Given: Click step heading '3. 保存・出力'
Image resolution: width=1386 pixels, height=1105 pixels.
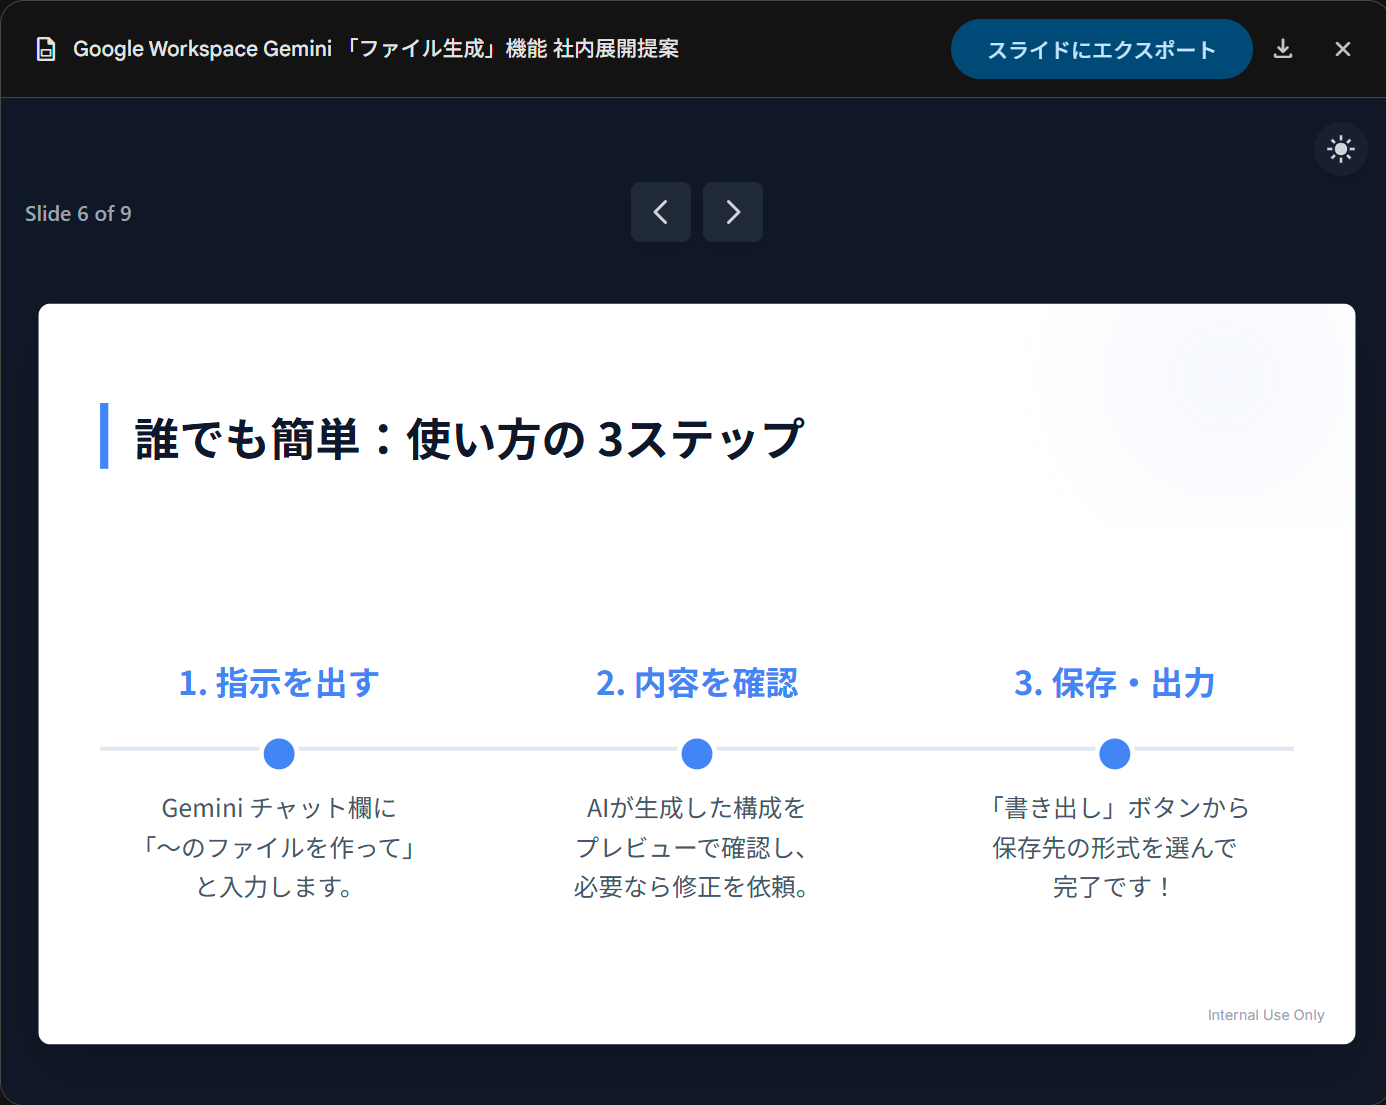Looking at the screenshot, I should point(1115,683).
